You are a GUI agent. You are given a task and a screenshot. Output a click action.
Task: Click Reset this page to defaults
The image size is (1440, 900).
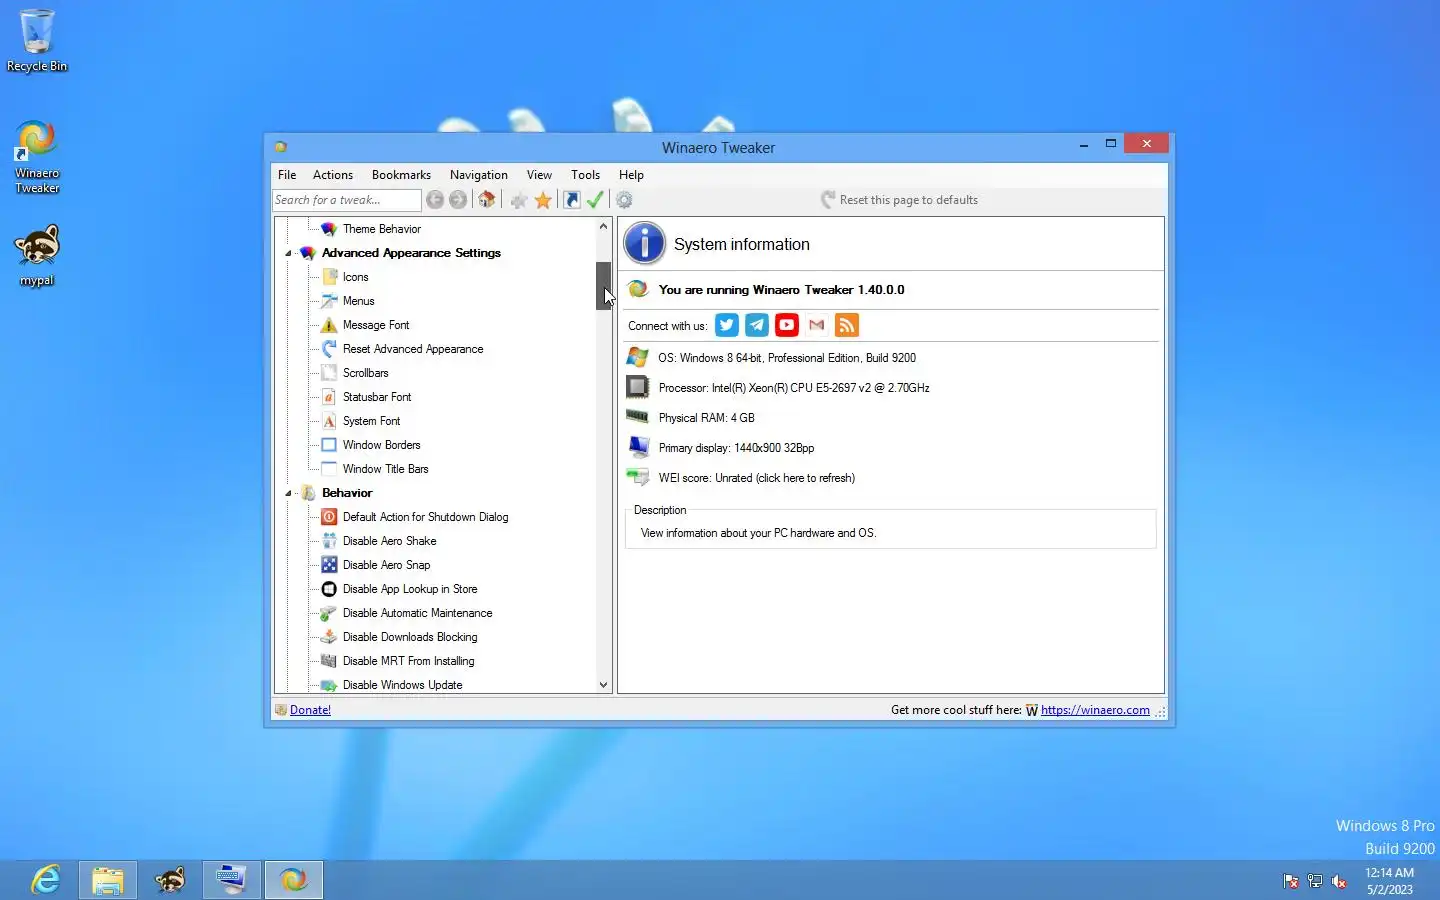[x=899, y=200]
